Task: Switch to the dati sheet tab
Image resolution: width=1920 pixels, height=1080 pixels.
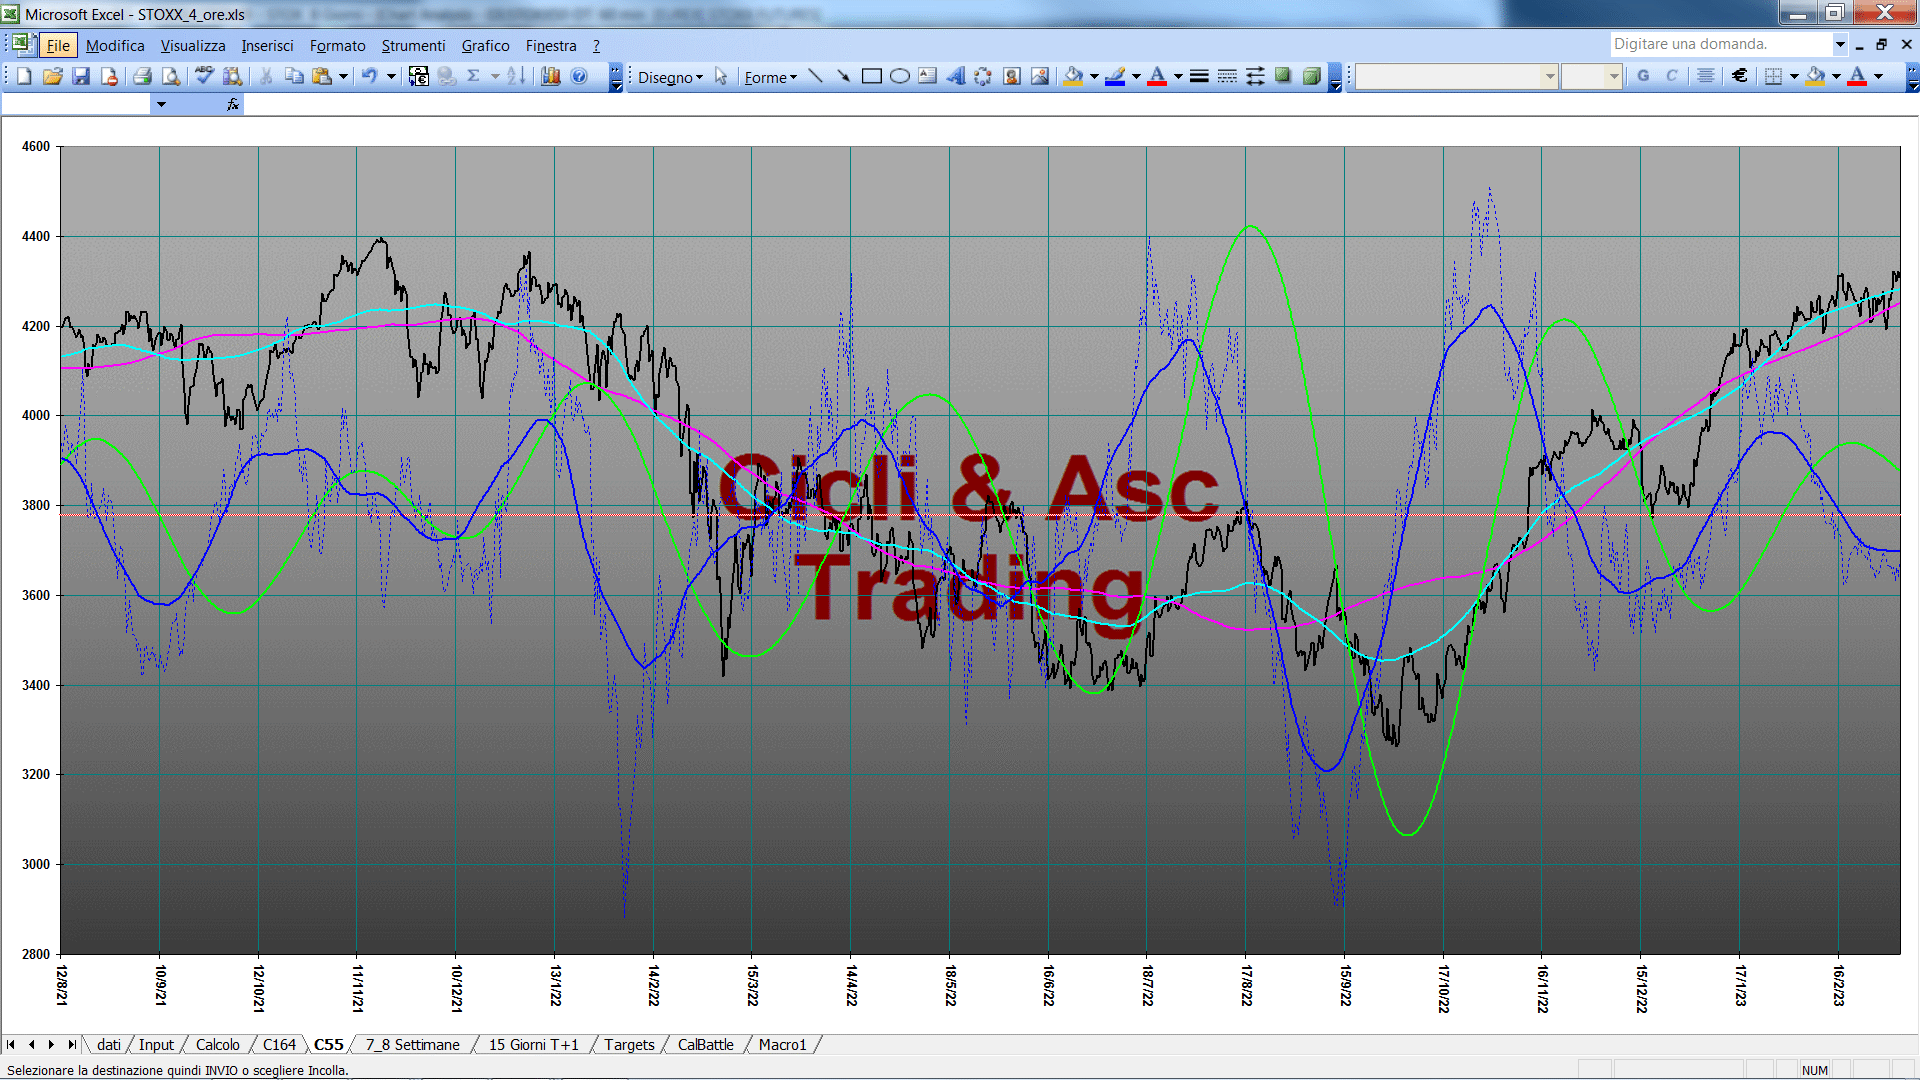Action: coord(109,1044)
